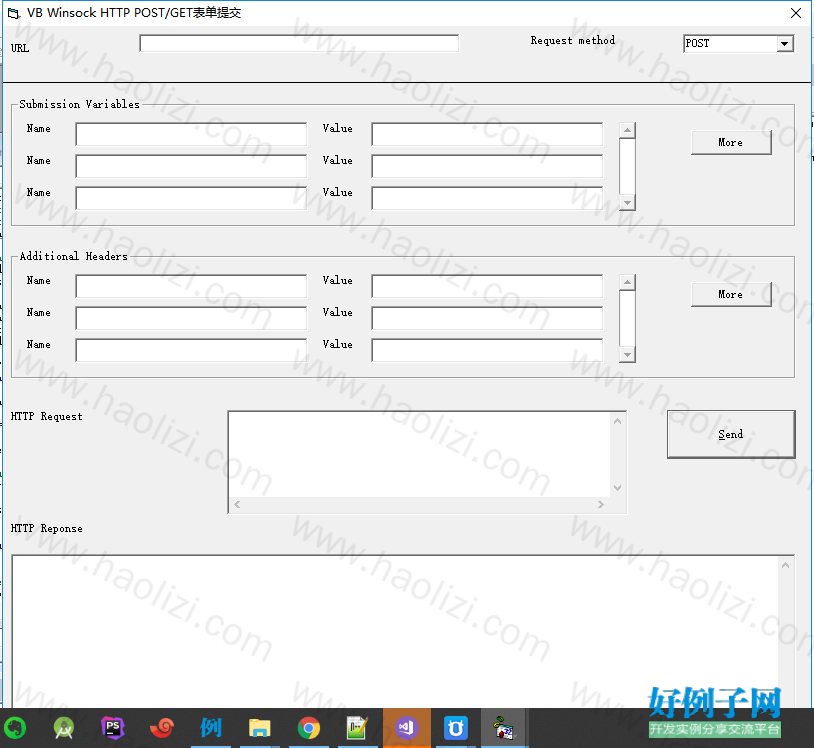The height and width of the screenshot is (748, 814).
Task: Open Google Chrome from the taskbar
Action: point(309,728)
